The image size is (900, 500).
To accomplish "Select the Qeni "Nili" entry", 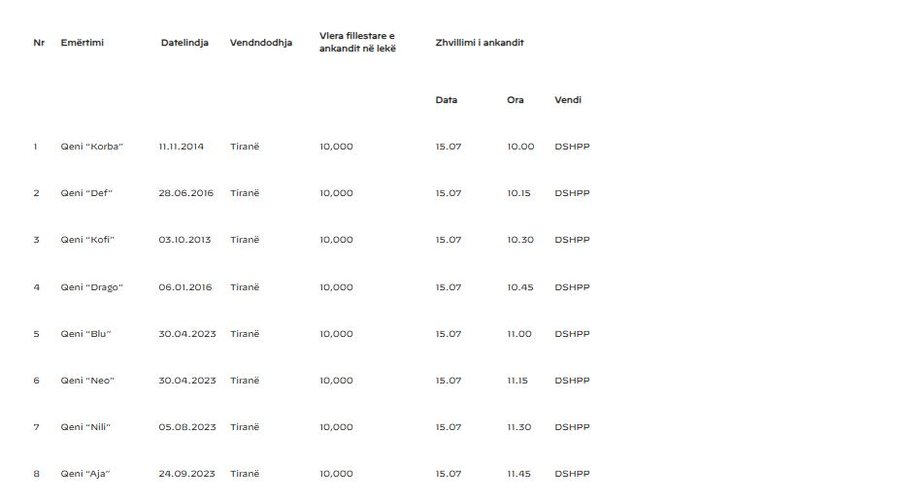I will point(86,427).
